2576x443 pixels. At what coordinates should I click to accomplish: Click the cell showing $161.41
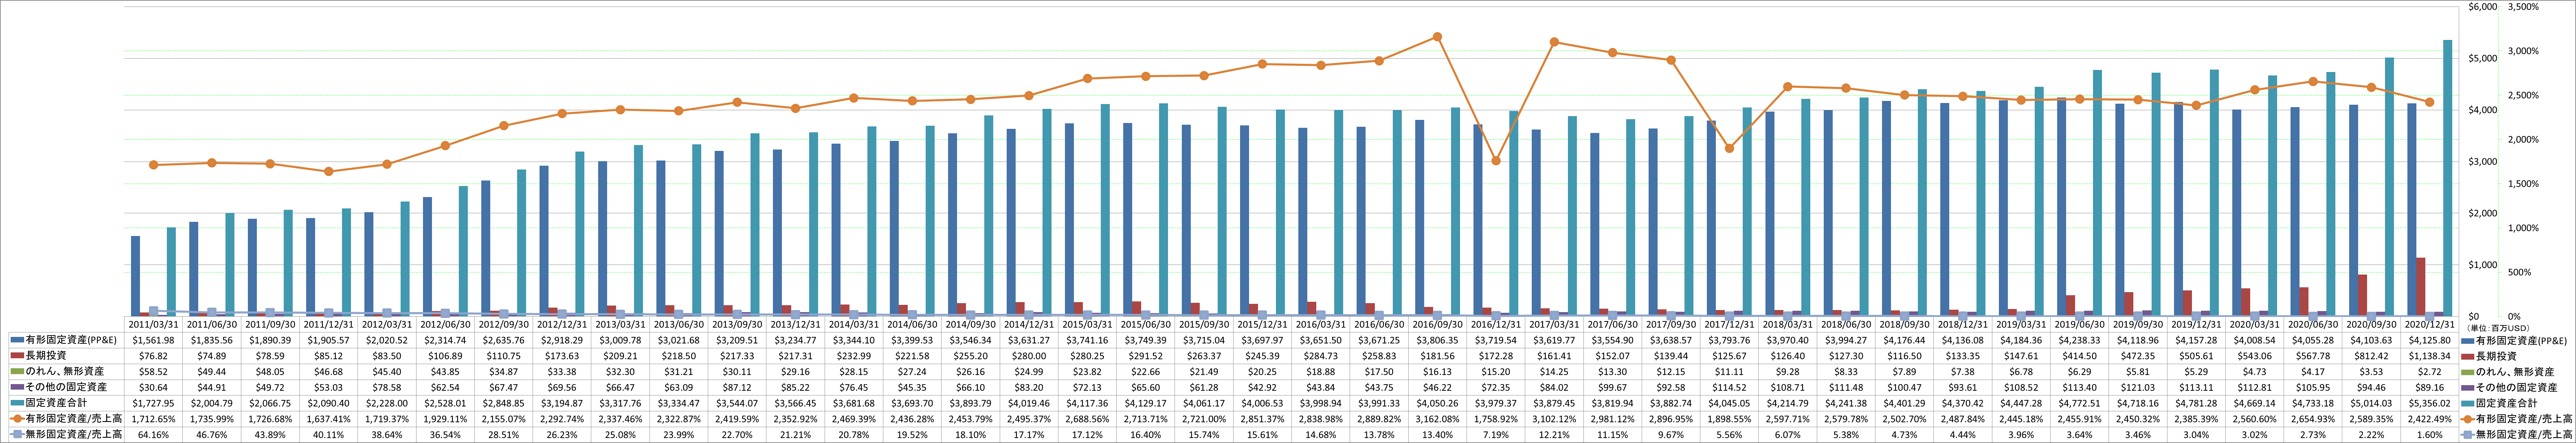pyautogui.click(x=1554, y=355)
